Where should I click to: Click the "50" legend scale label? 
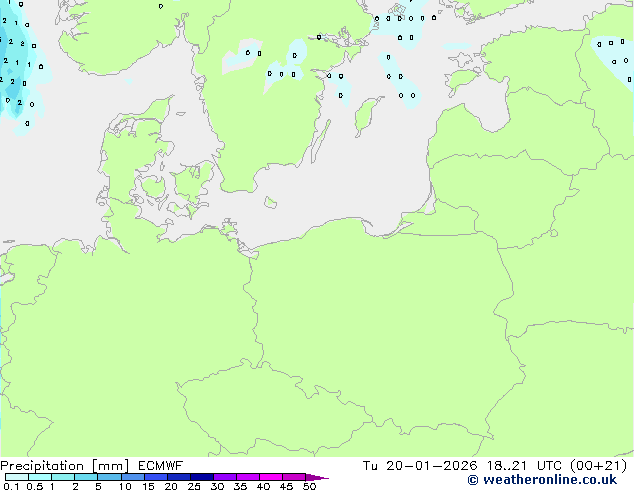click(x=309, y=486)
